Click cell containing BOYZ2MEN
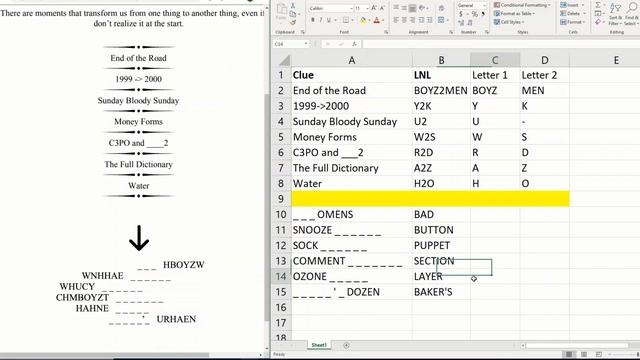Image resolution: width=640 pixels, height=360 pixels. pyautogui.click(x=440, y=91)
